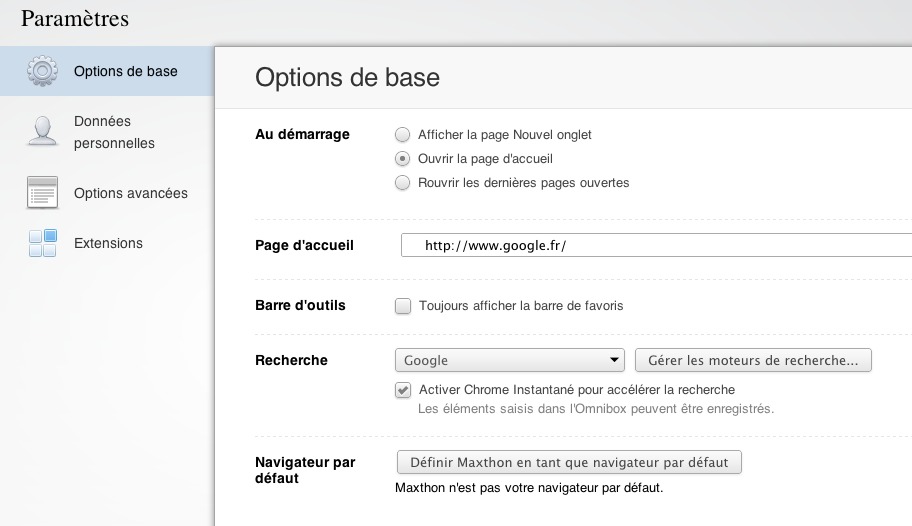Screen dimensions: 912x526
Task: Select 'Afficher la page Nouvel onglet' radio
Action: [x=402, y=135]
